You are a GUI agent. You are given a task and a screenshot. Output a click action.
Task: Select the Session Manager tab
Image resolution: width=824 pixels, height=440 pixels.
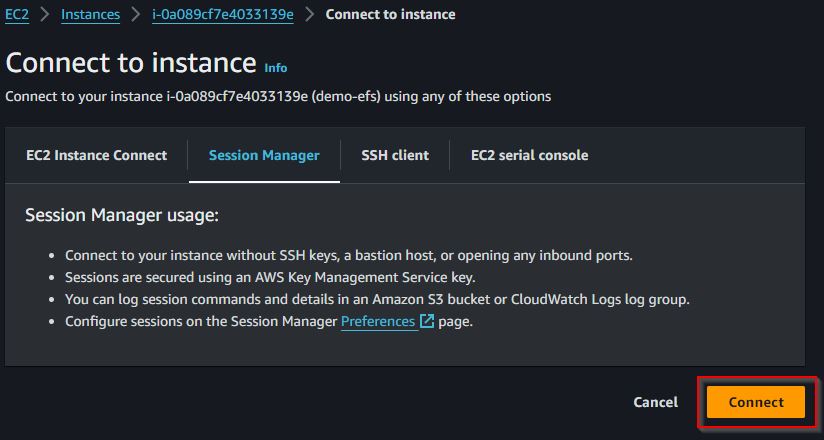click(x=264, y=155)
